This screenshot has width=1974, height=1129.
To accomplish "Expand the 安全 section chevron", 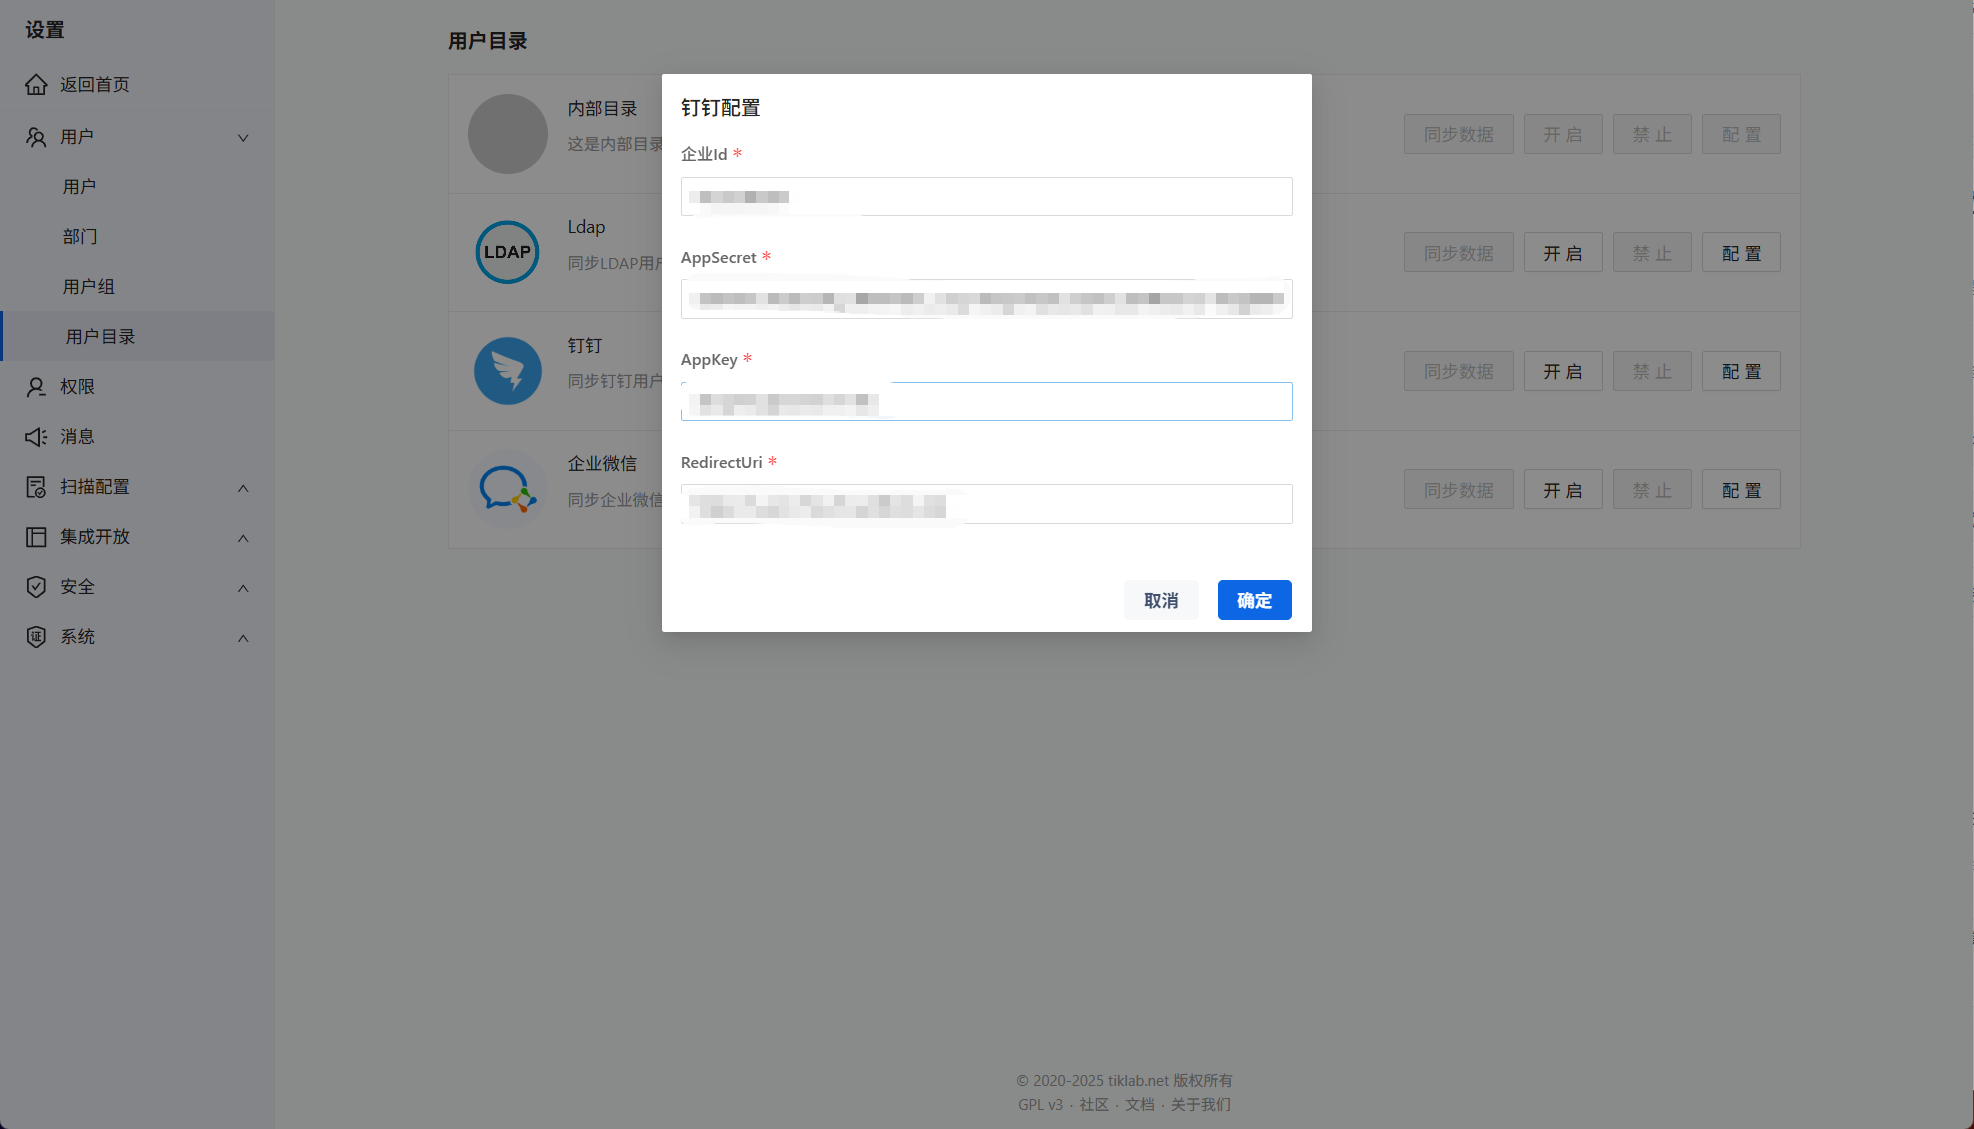I will pos(243,588).
